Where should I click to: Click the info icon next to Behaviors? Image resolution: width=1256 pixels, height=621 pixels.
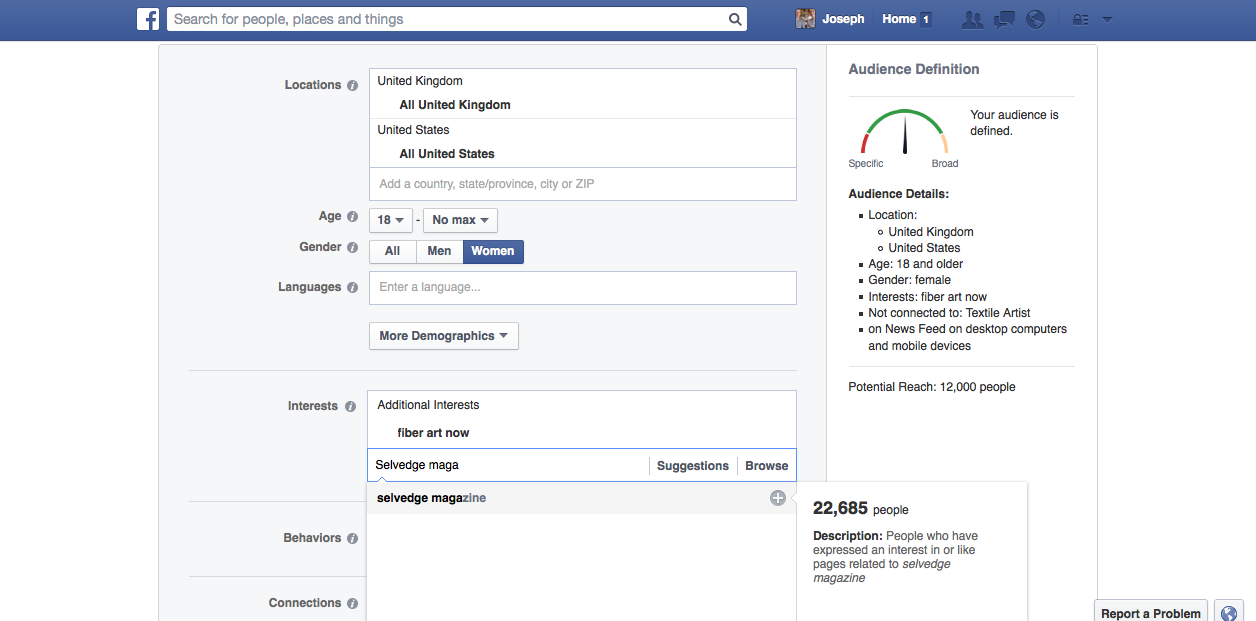pos(352,539)
